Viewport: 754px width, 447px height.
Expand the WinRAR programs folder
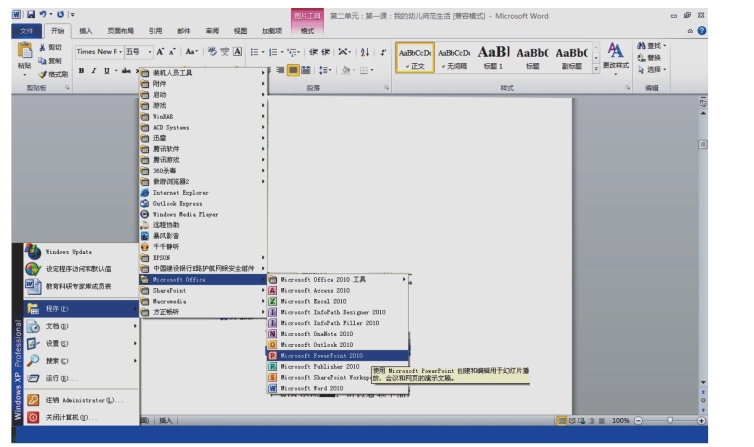pos(203,116)
